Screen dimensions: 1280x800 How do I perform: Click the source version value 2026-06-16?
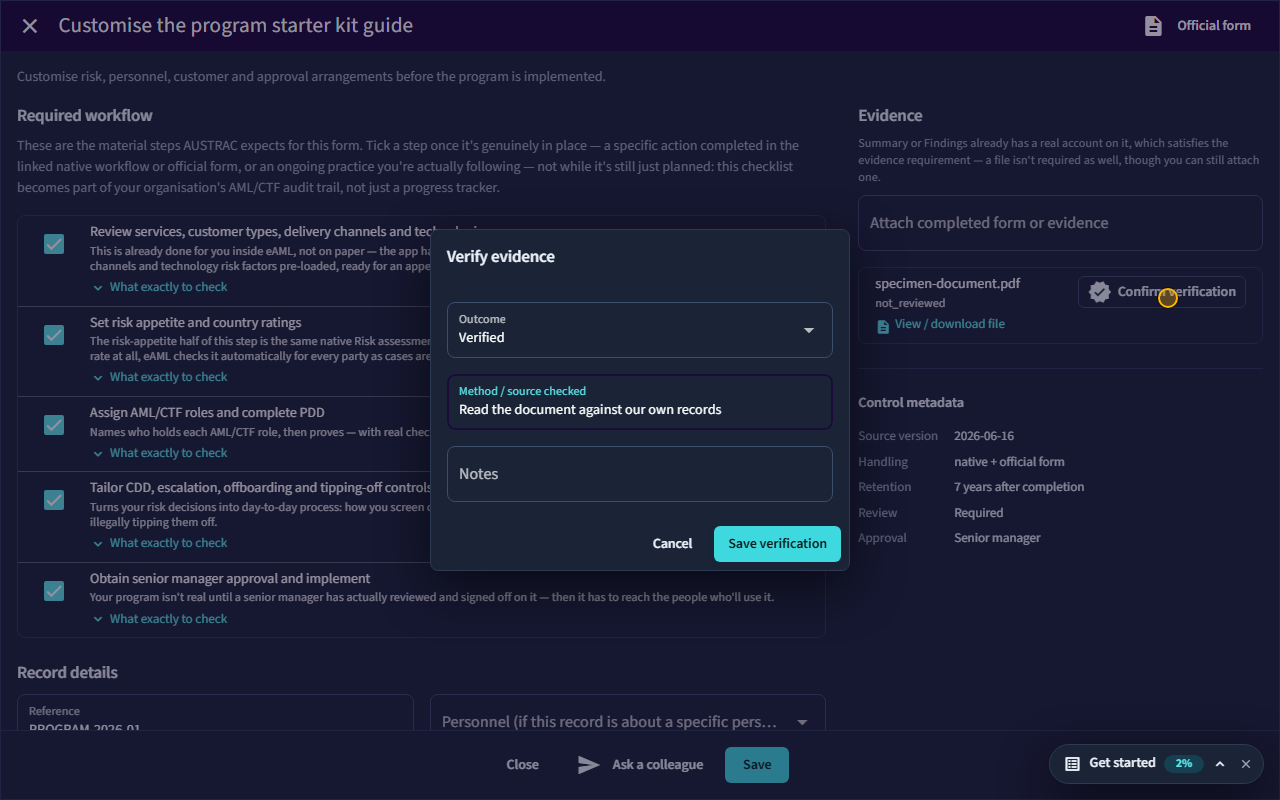(984, 436)
